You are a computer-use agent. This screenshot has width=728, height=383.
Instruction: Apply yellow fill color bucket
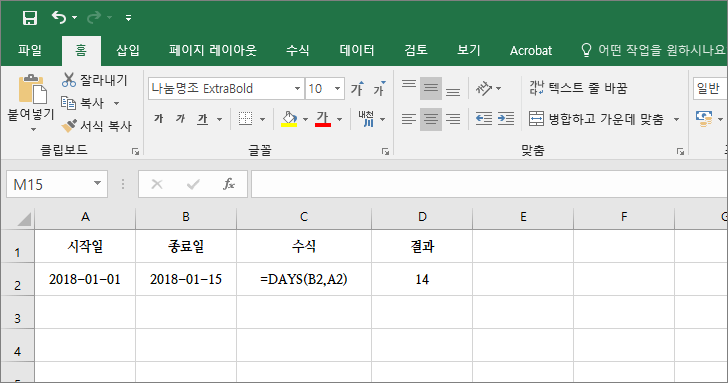click(x=289, y=119)
